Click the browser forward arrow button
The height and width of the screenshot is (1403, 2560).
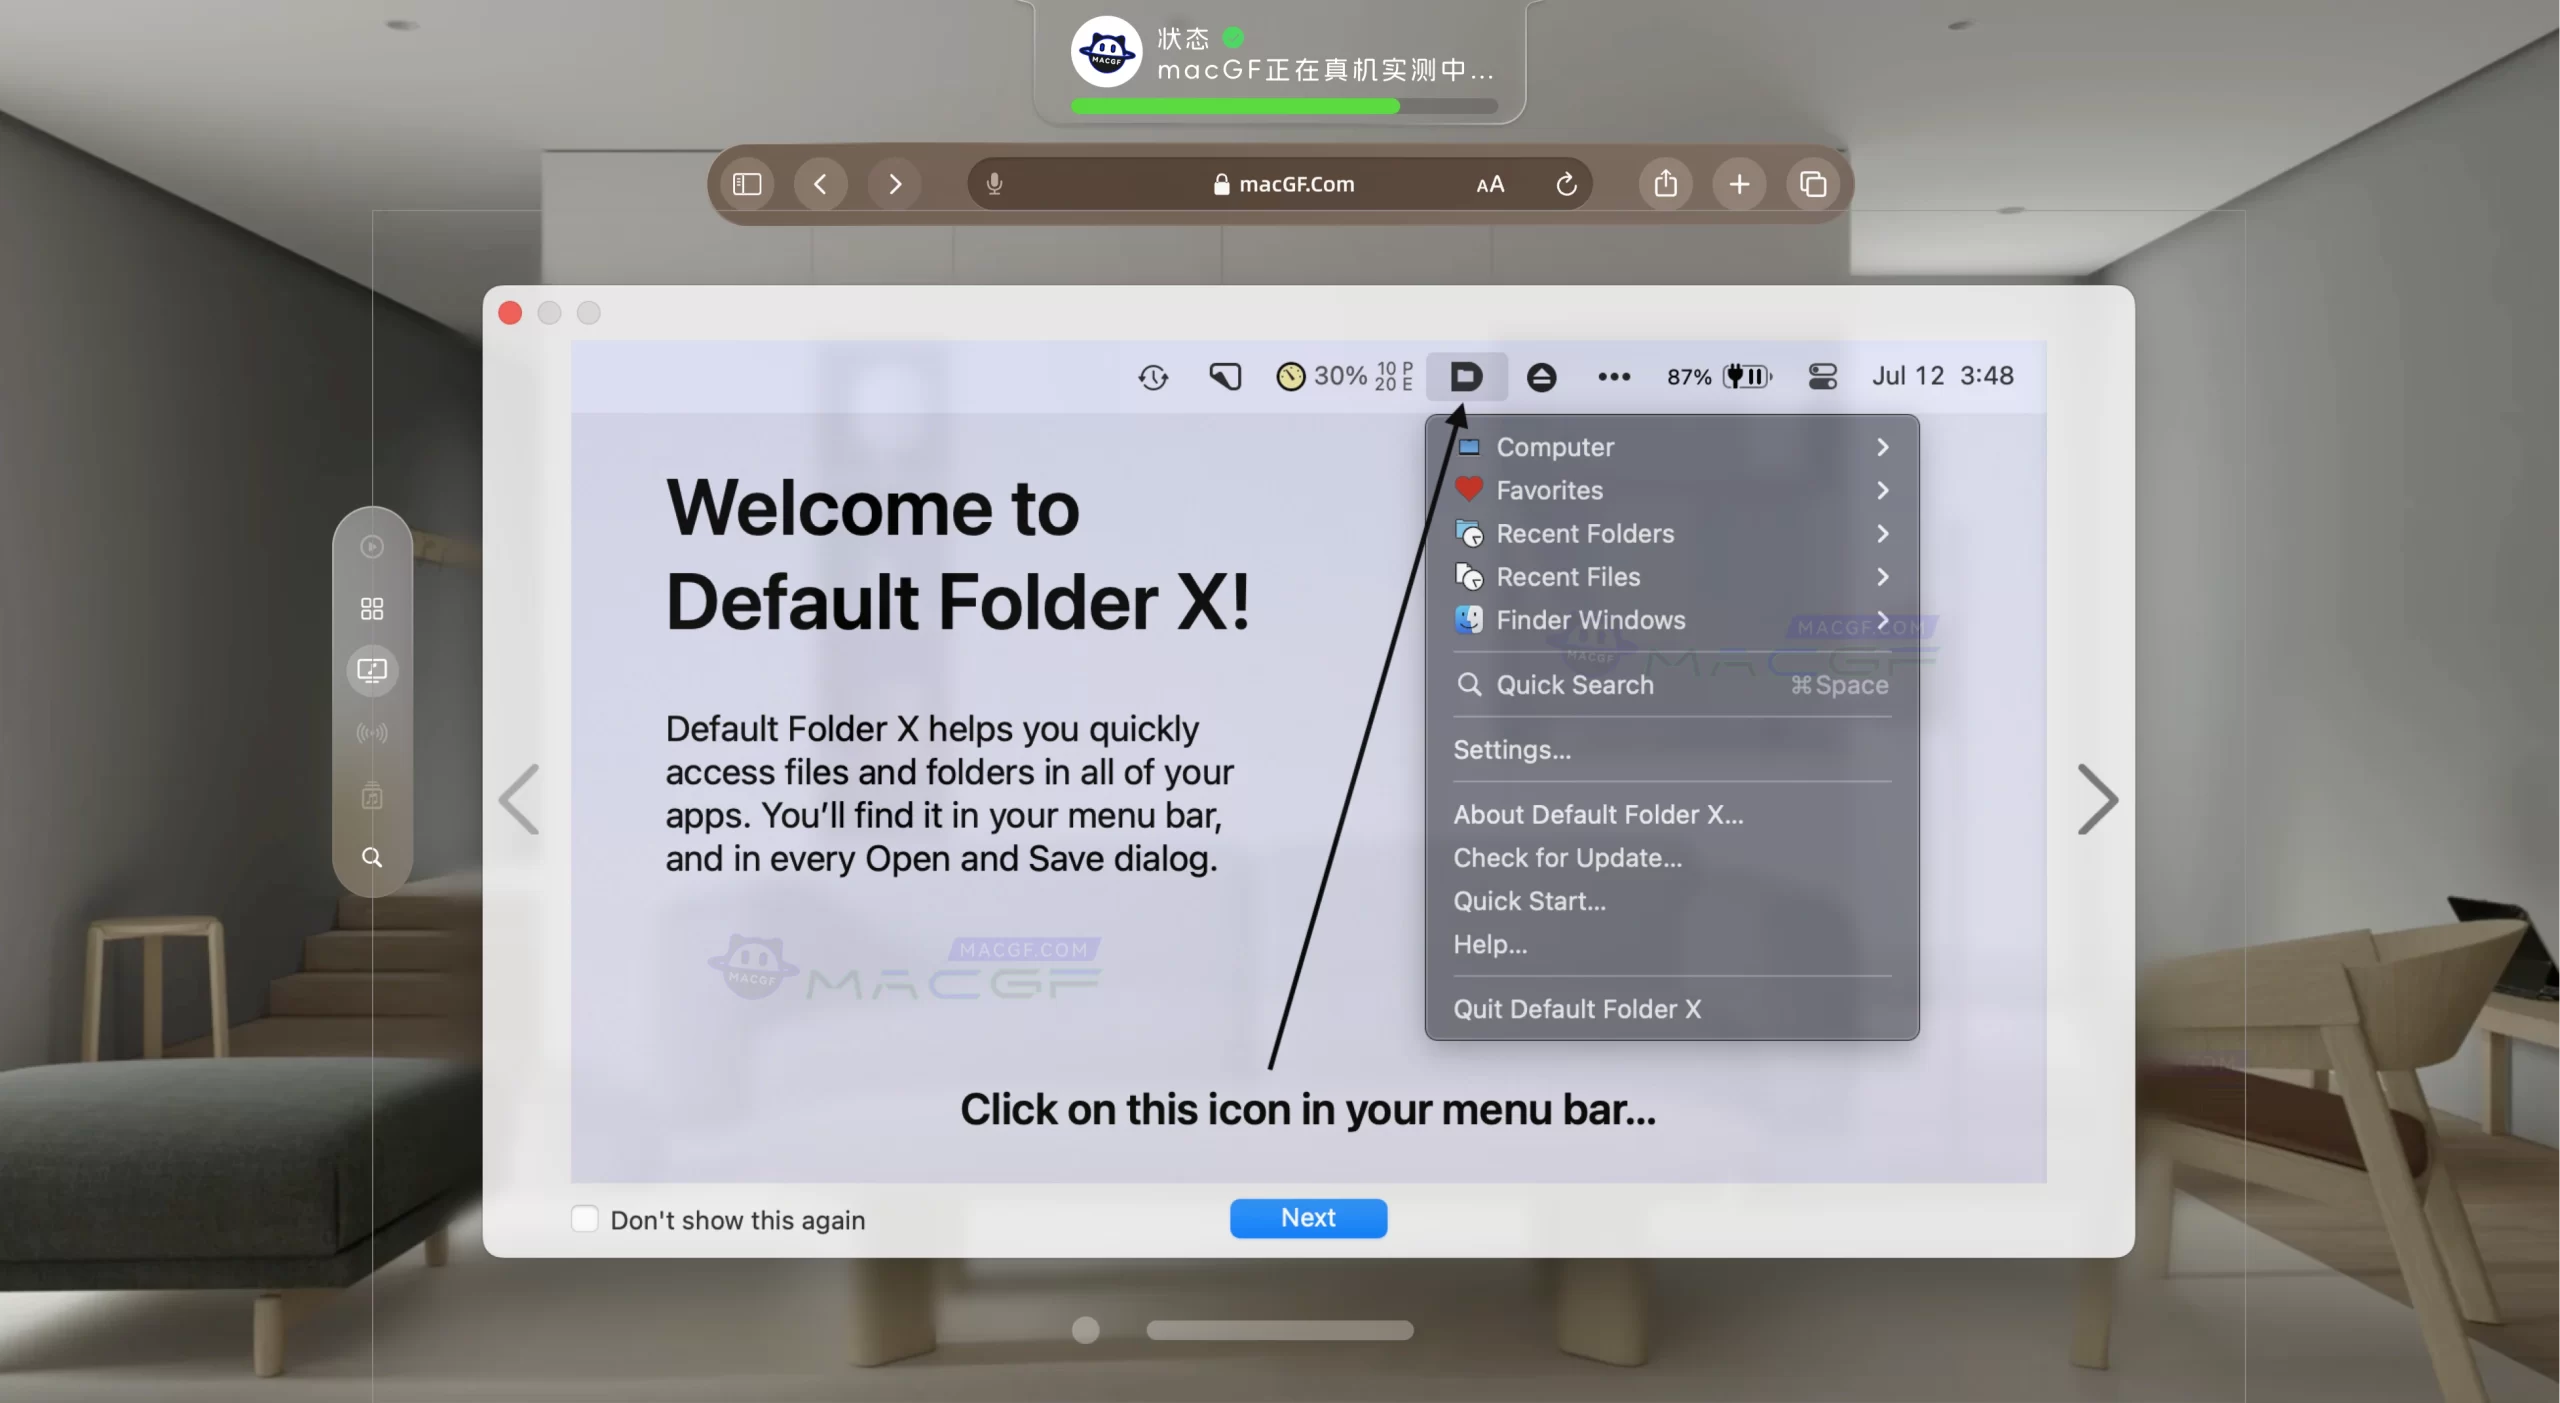[x=895, y=184]
